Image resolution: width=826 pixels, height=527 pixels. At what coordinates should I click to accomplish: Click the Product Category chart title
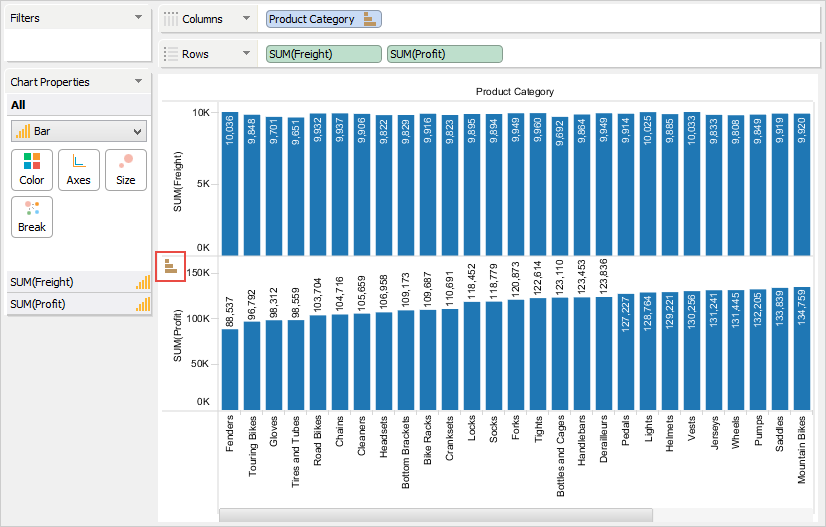click(515, 92)
